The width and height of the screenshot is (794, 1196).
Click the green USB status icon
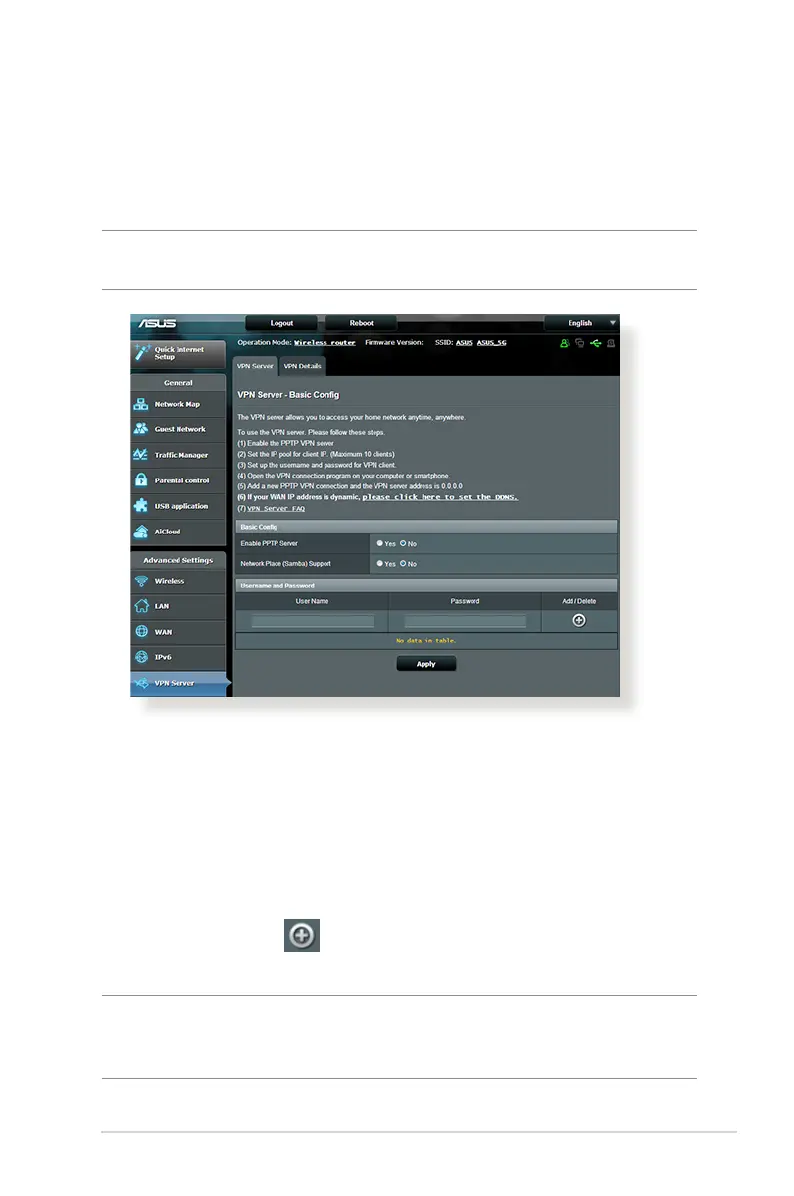(596, 343)
